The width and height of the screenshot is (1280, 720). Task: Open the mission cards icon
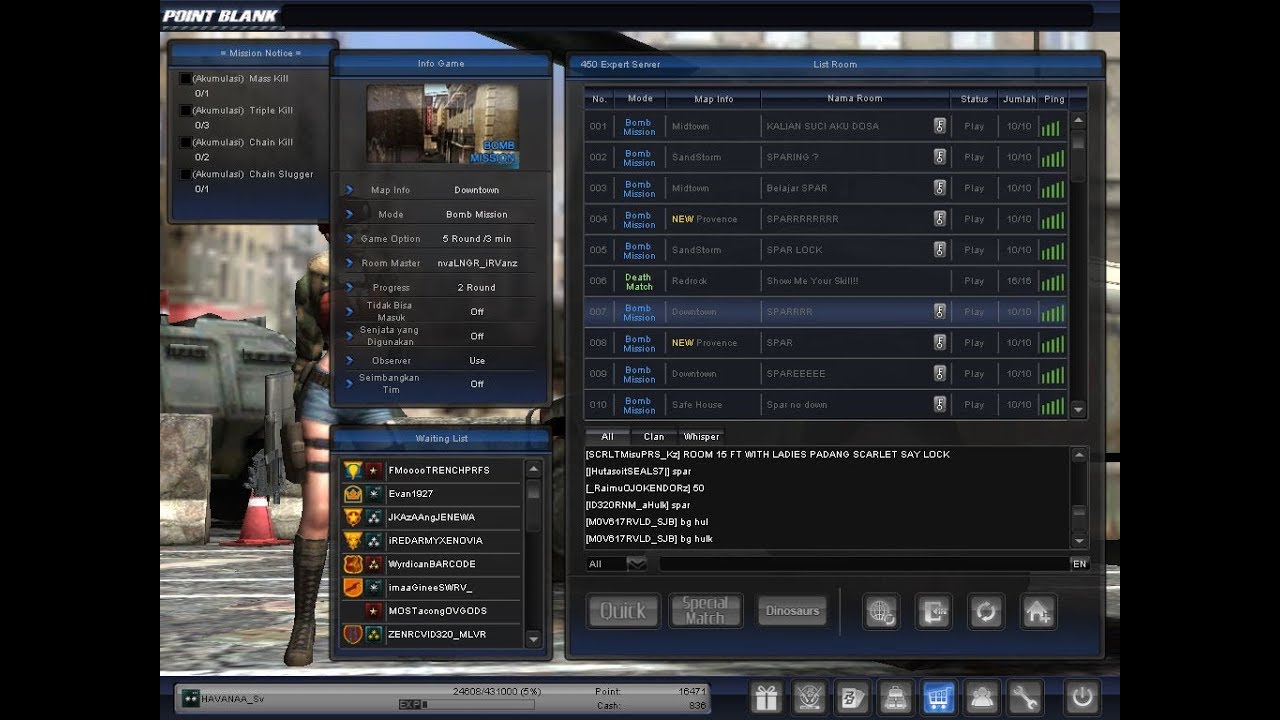click(x=853, y=697)
